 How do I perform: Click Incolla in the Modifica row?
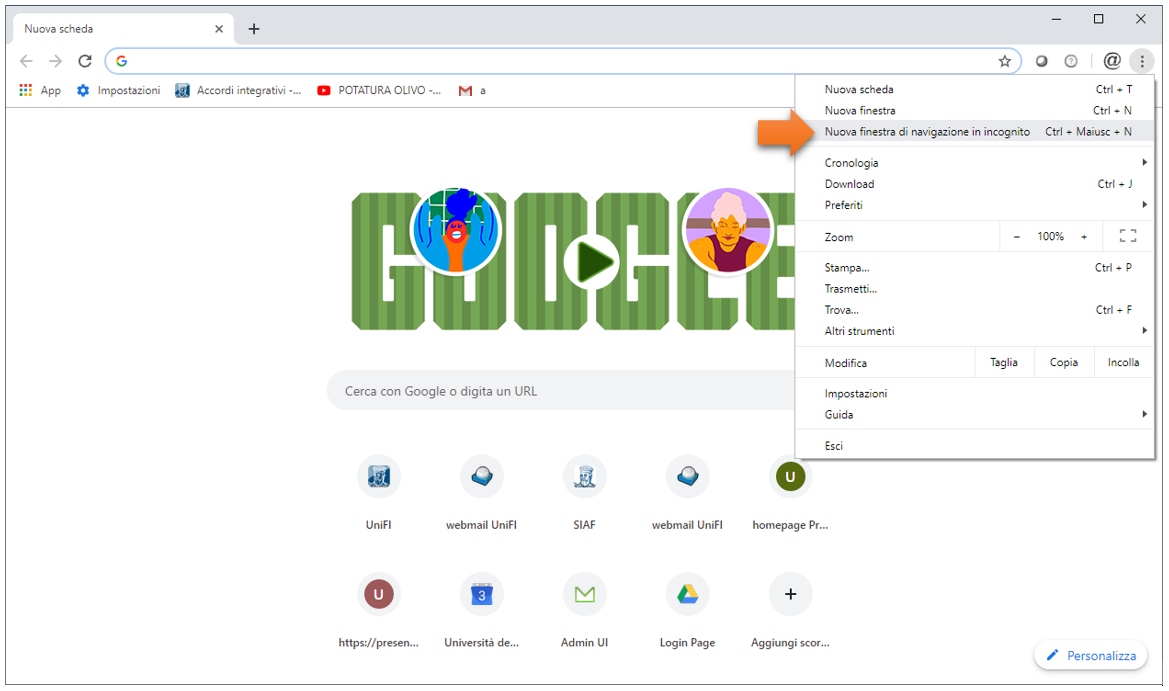(x=1124, y=362)
